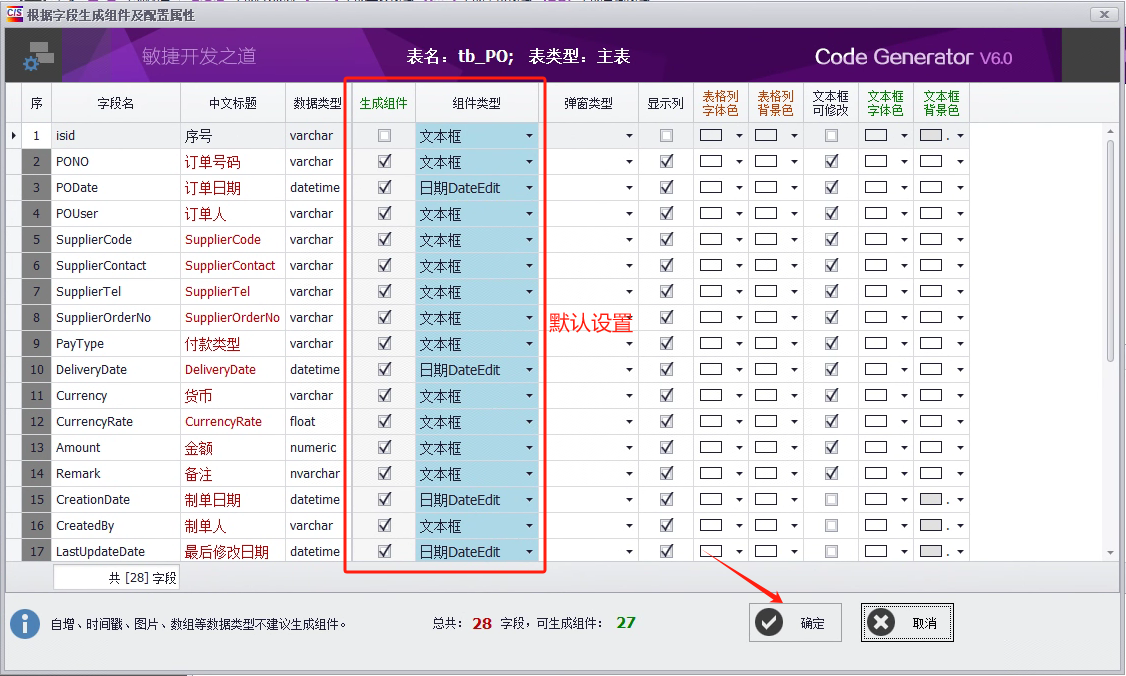Open 组件类型 dropdown for PODate row
Screen dimensions: 1126x676
click(529, 187)
